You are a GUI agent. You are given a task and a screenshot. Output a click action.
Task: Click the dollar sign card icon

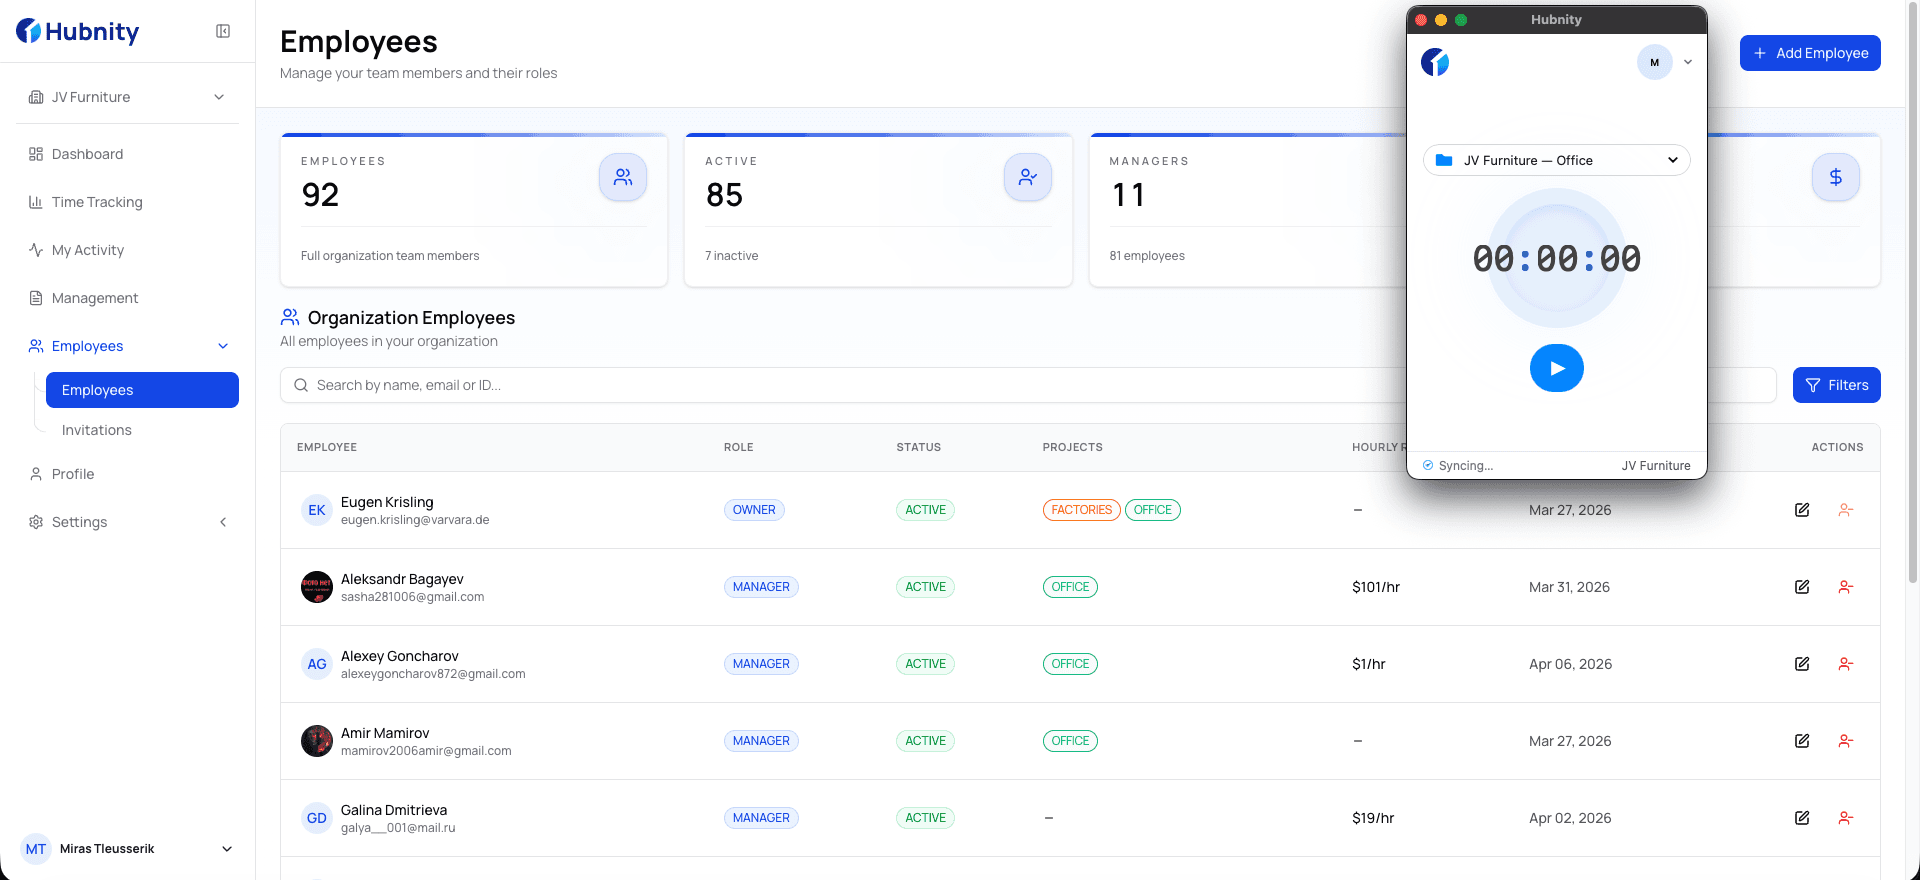pos(1836,177)
